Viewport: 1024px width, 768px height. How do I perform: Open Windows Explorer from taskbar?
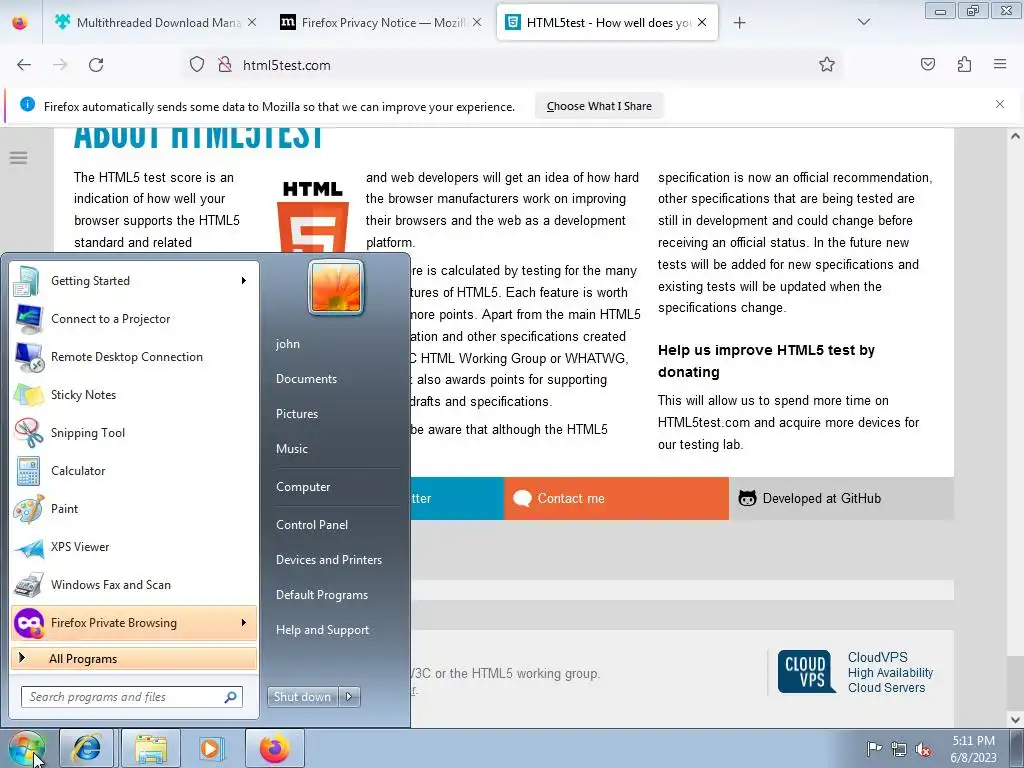tap(151, 748)
